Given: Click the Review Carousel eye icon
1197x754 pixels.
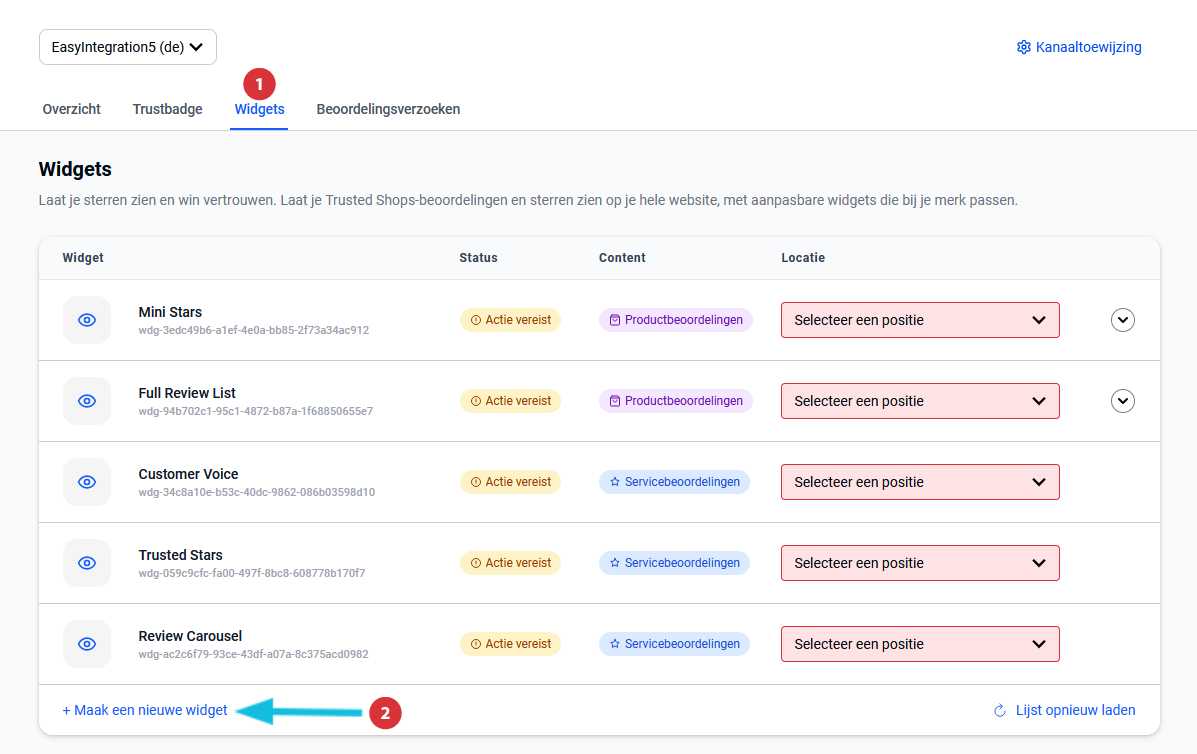Looking at the screenshot, I should point(87,644).
